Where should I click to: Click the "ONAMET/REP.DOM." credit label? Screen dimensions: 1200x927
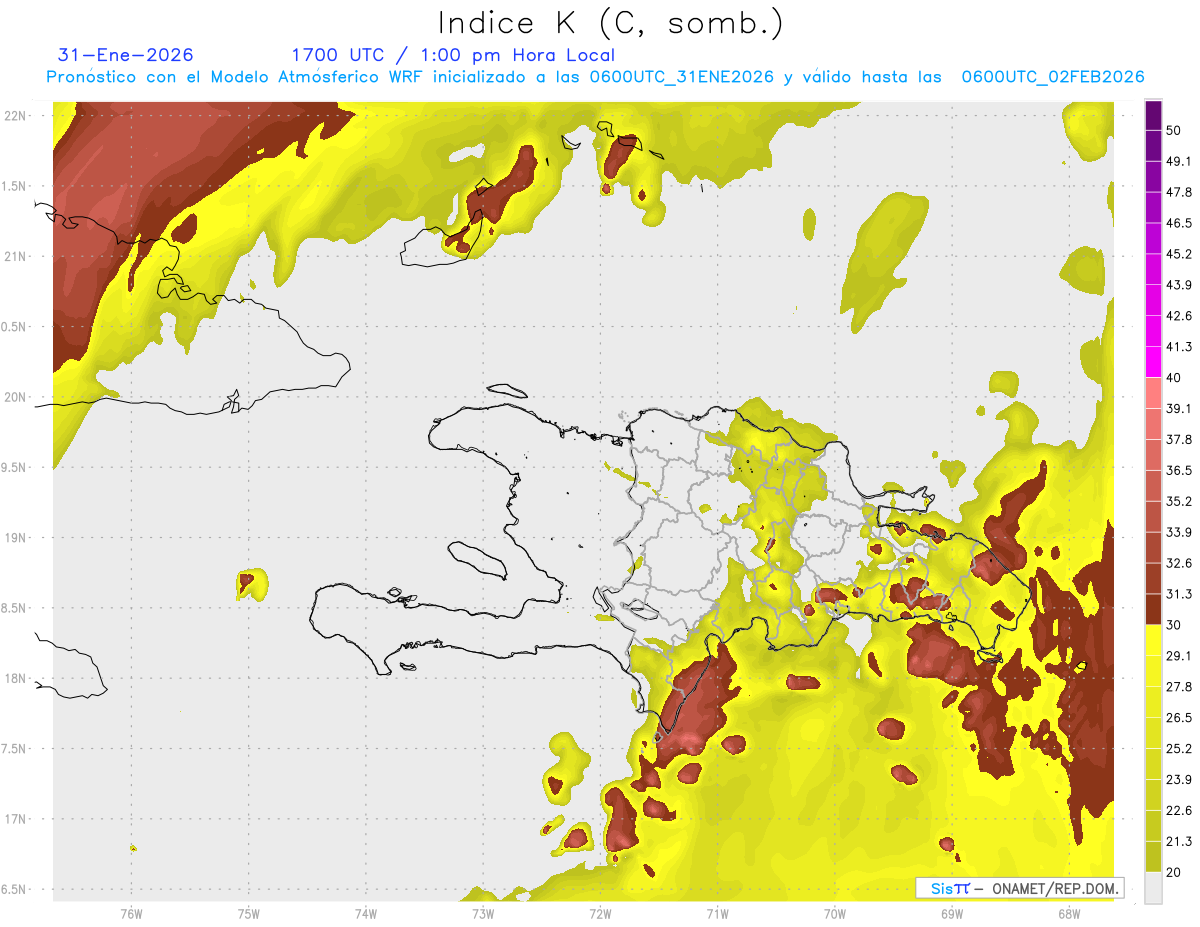1053,888
